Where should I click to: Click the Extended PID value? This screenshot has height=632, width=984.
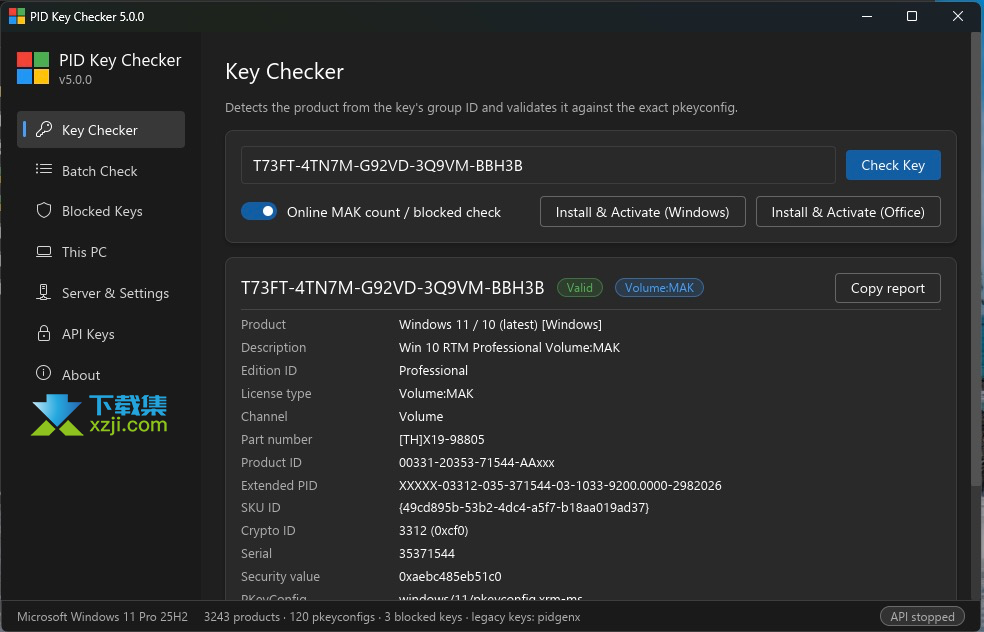point(560,486)
